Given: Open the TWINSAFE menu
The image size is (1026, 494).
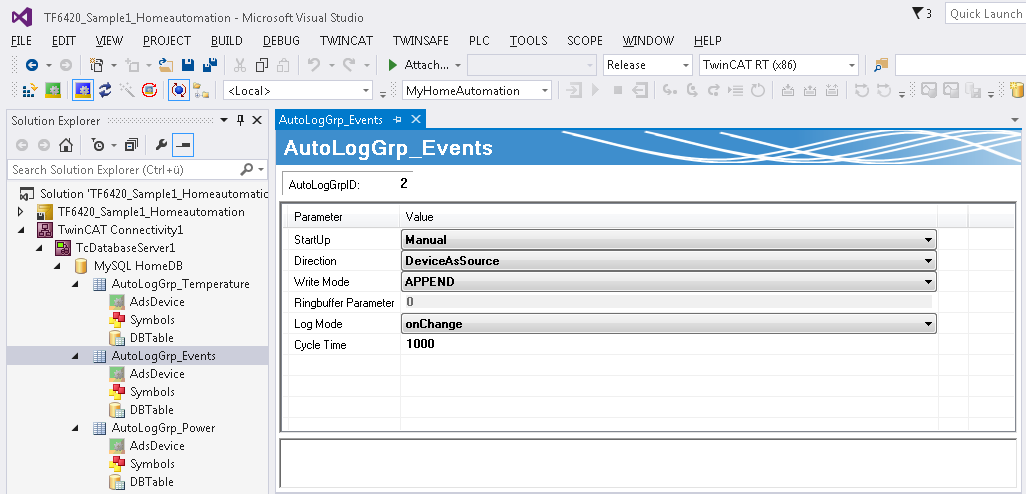Looking at the screenshot, I should click(421, 41).
